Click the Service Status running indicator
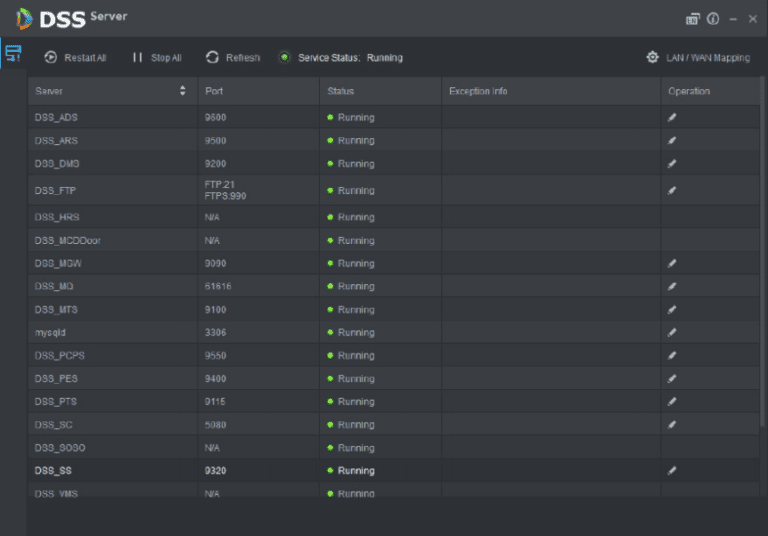This screenshot has width=768, height=536. click(x=285, y=58)
